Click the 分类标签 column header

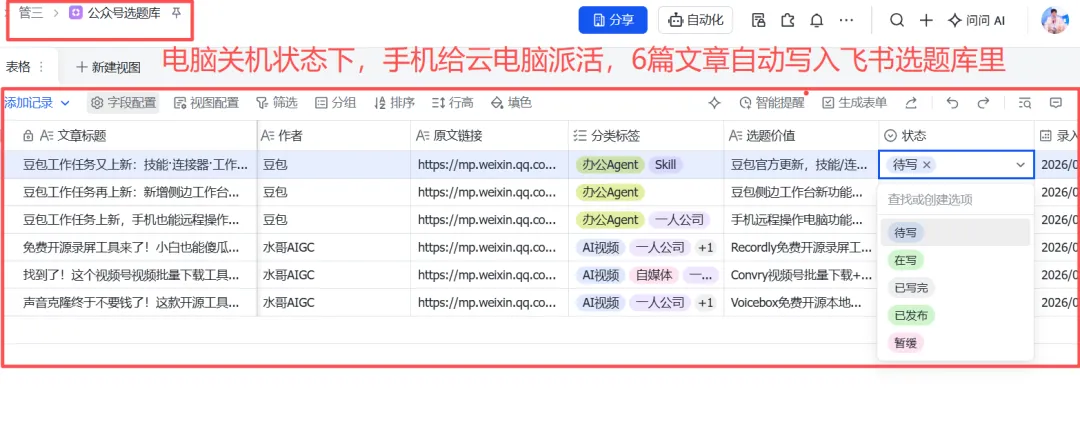pyautogui.click(x=646, y=136)
